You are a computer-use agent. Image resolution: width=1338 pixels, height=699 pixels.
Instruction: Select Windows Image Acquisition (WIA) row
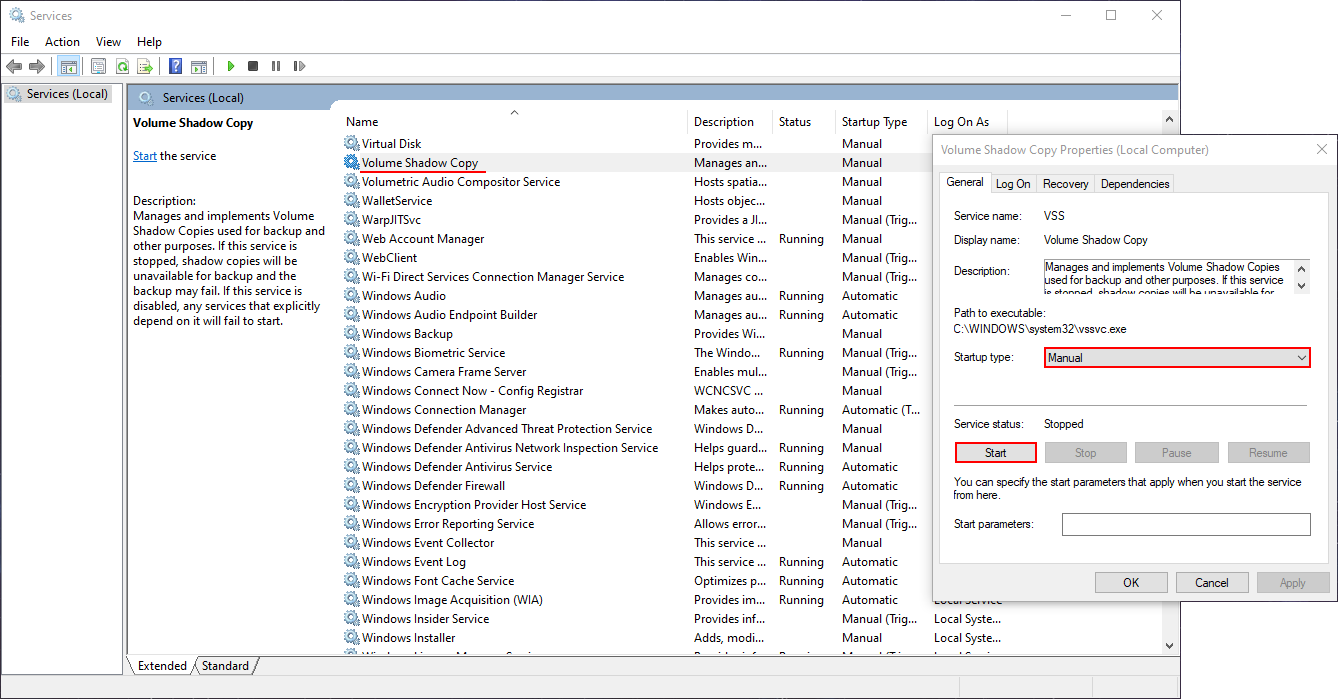point(636,599)
